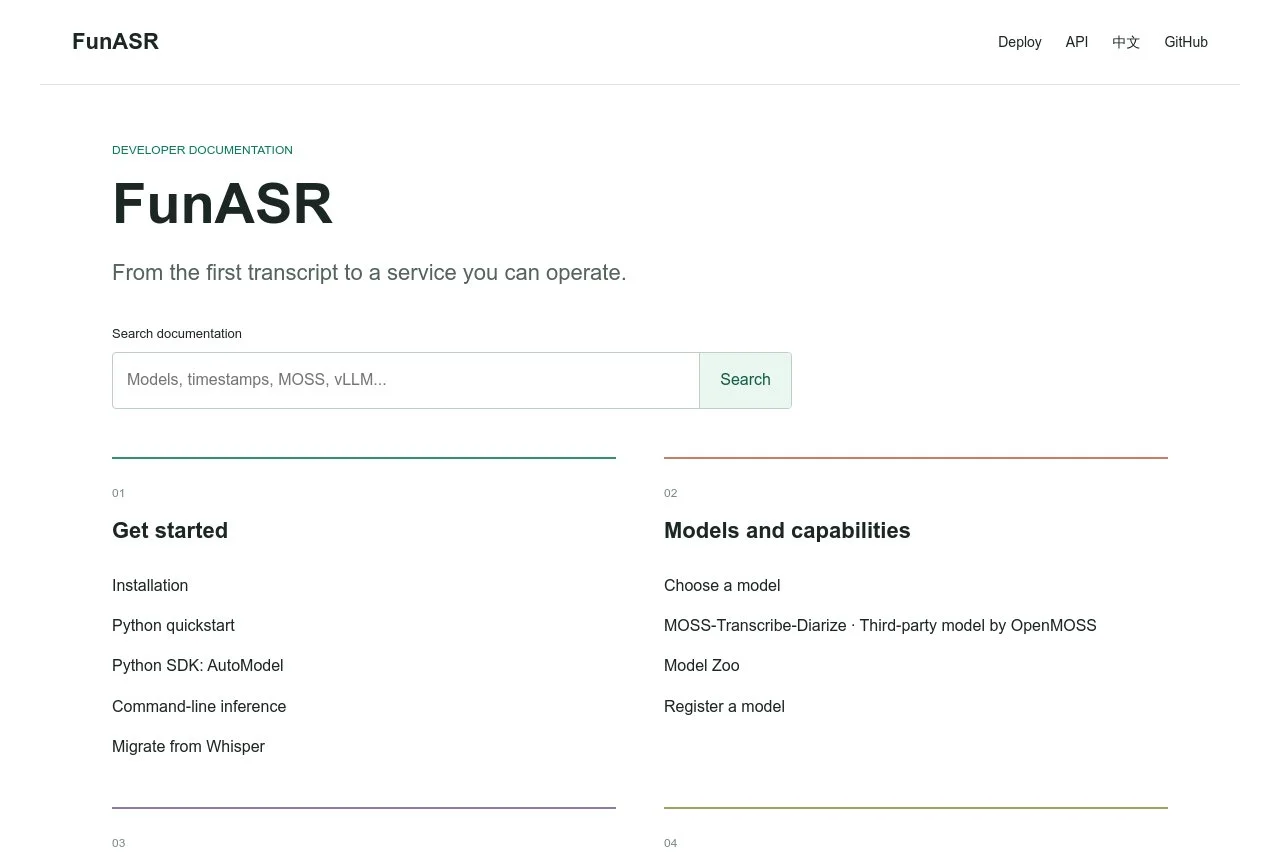
Task: Open MOSS-Transcribe-Diarize third-party model link
Action: click(880, 626)
